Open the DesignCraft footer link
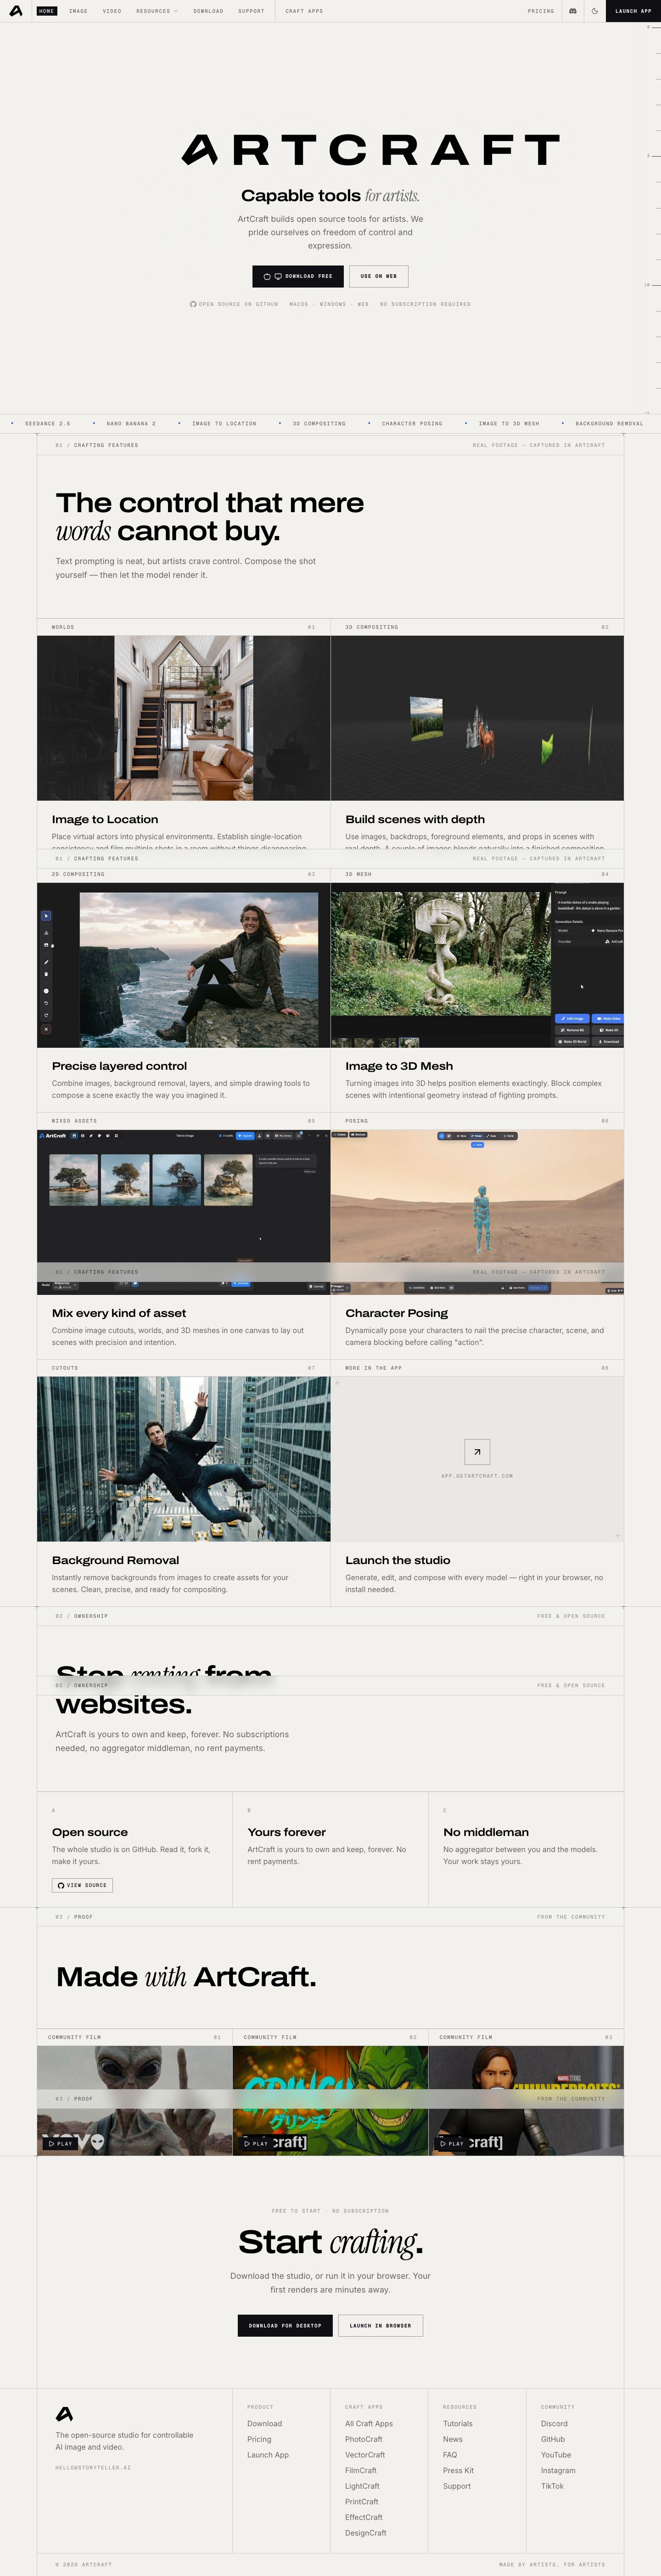 pyautogui.click(x=366, y=2532)
